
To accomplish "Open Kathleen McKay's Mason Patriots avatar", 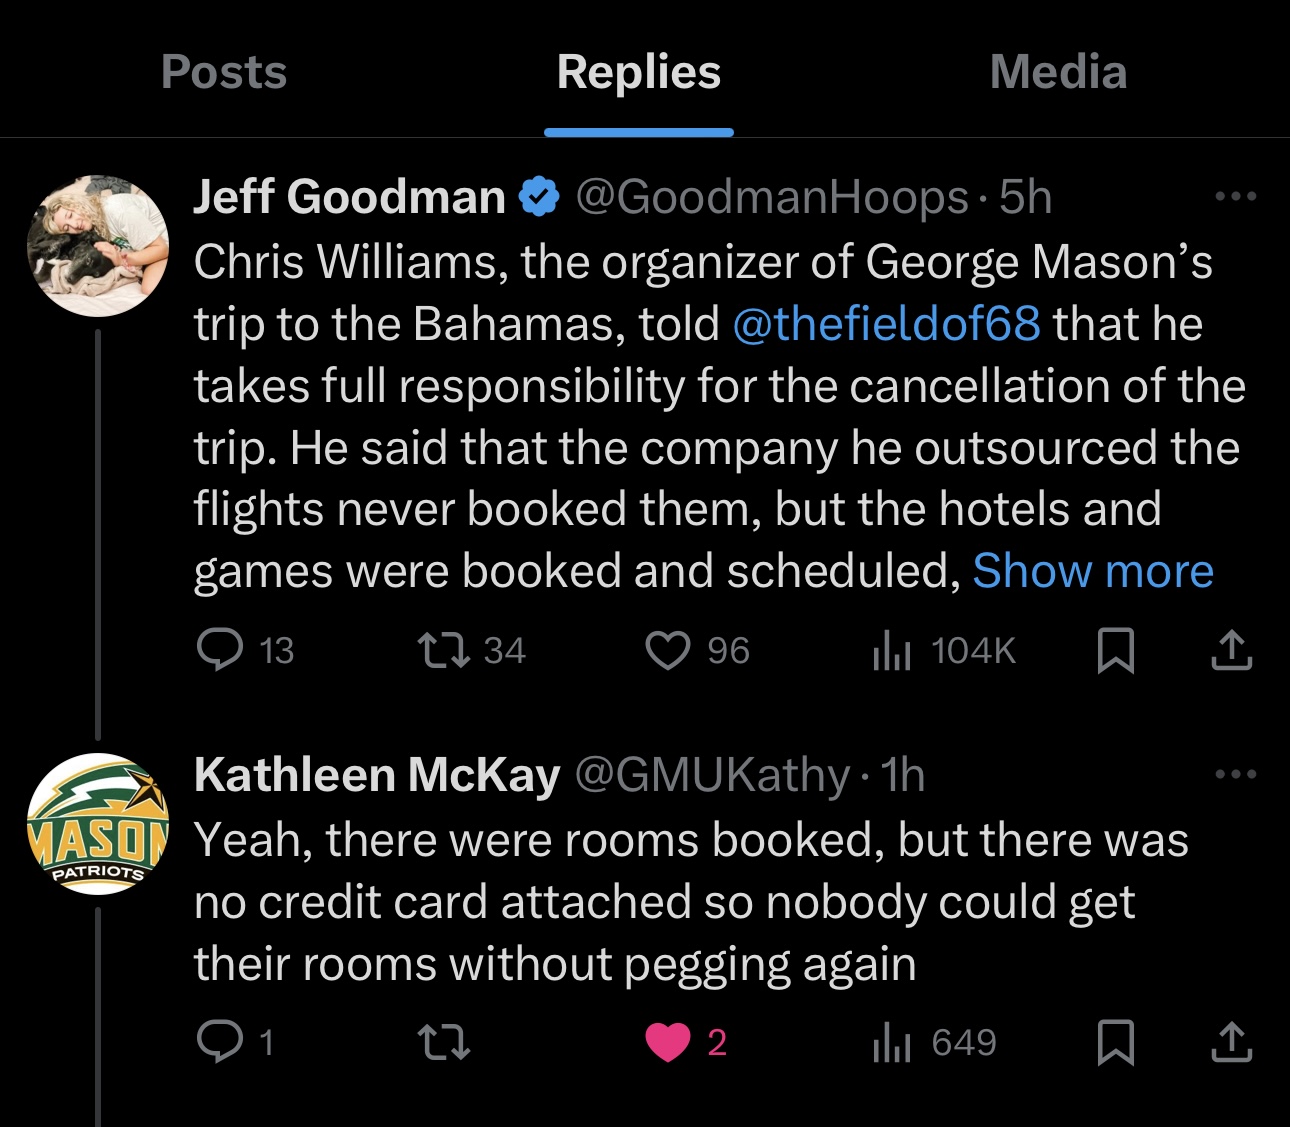I will [x=98, y=824].
